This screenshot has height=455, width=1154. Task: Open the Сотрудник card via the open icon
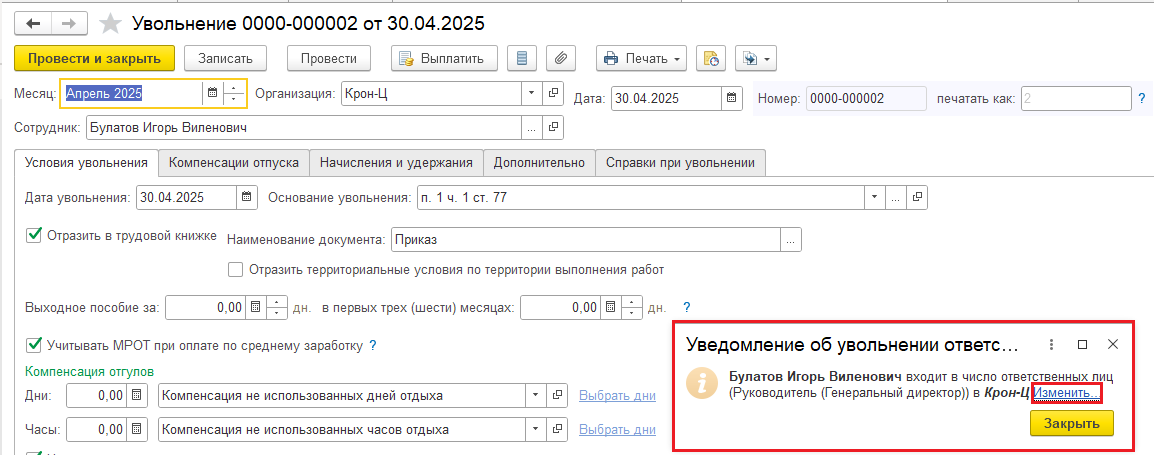click(553, 127)
